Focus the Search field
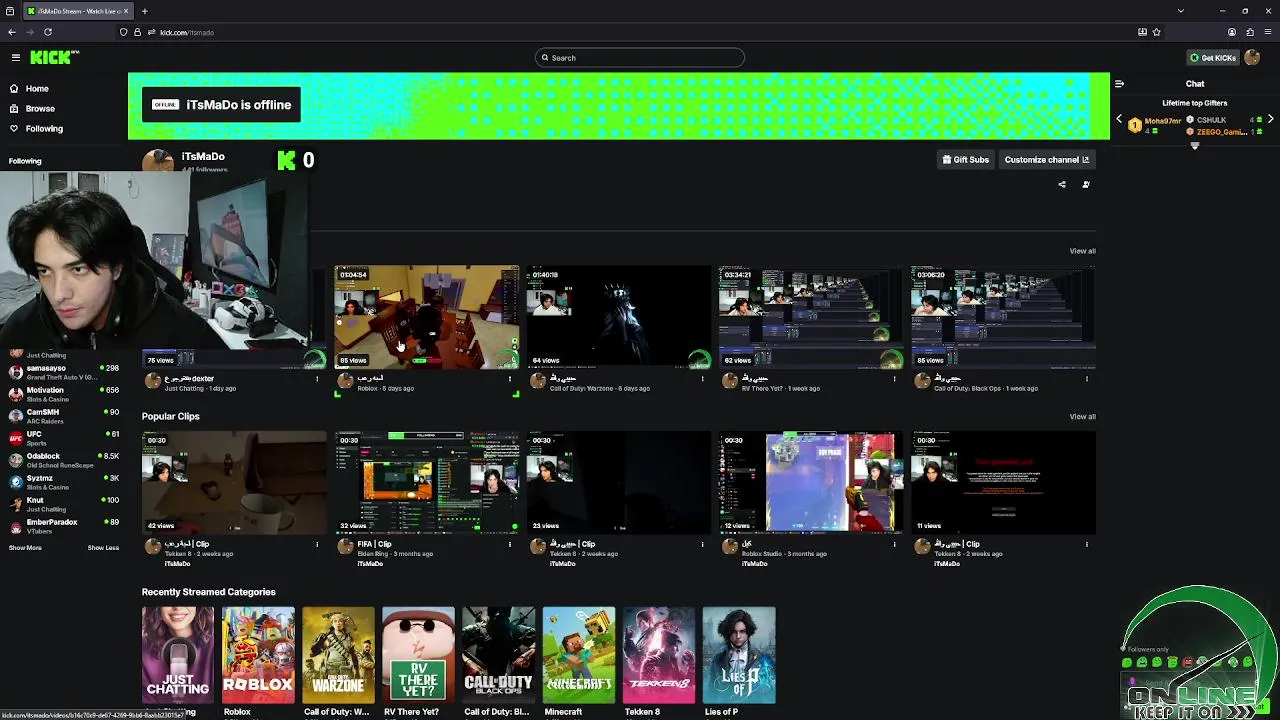Screen dimensions: 1280x720 coord(640,58)
